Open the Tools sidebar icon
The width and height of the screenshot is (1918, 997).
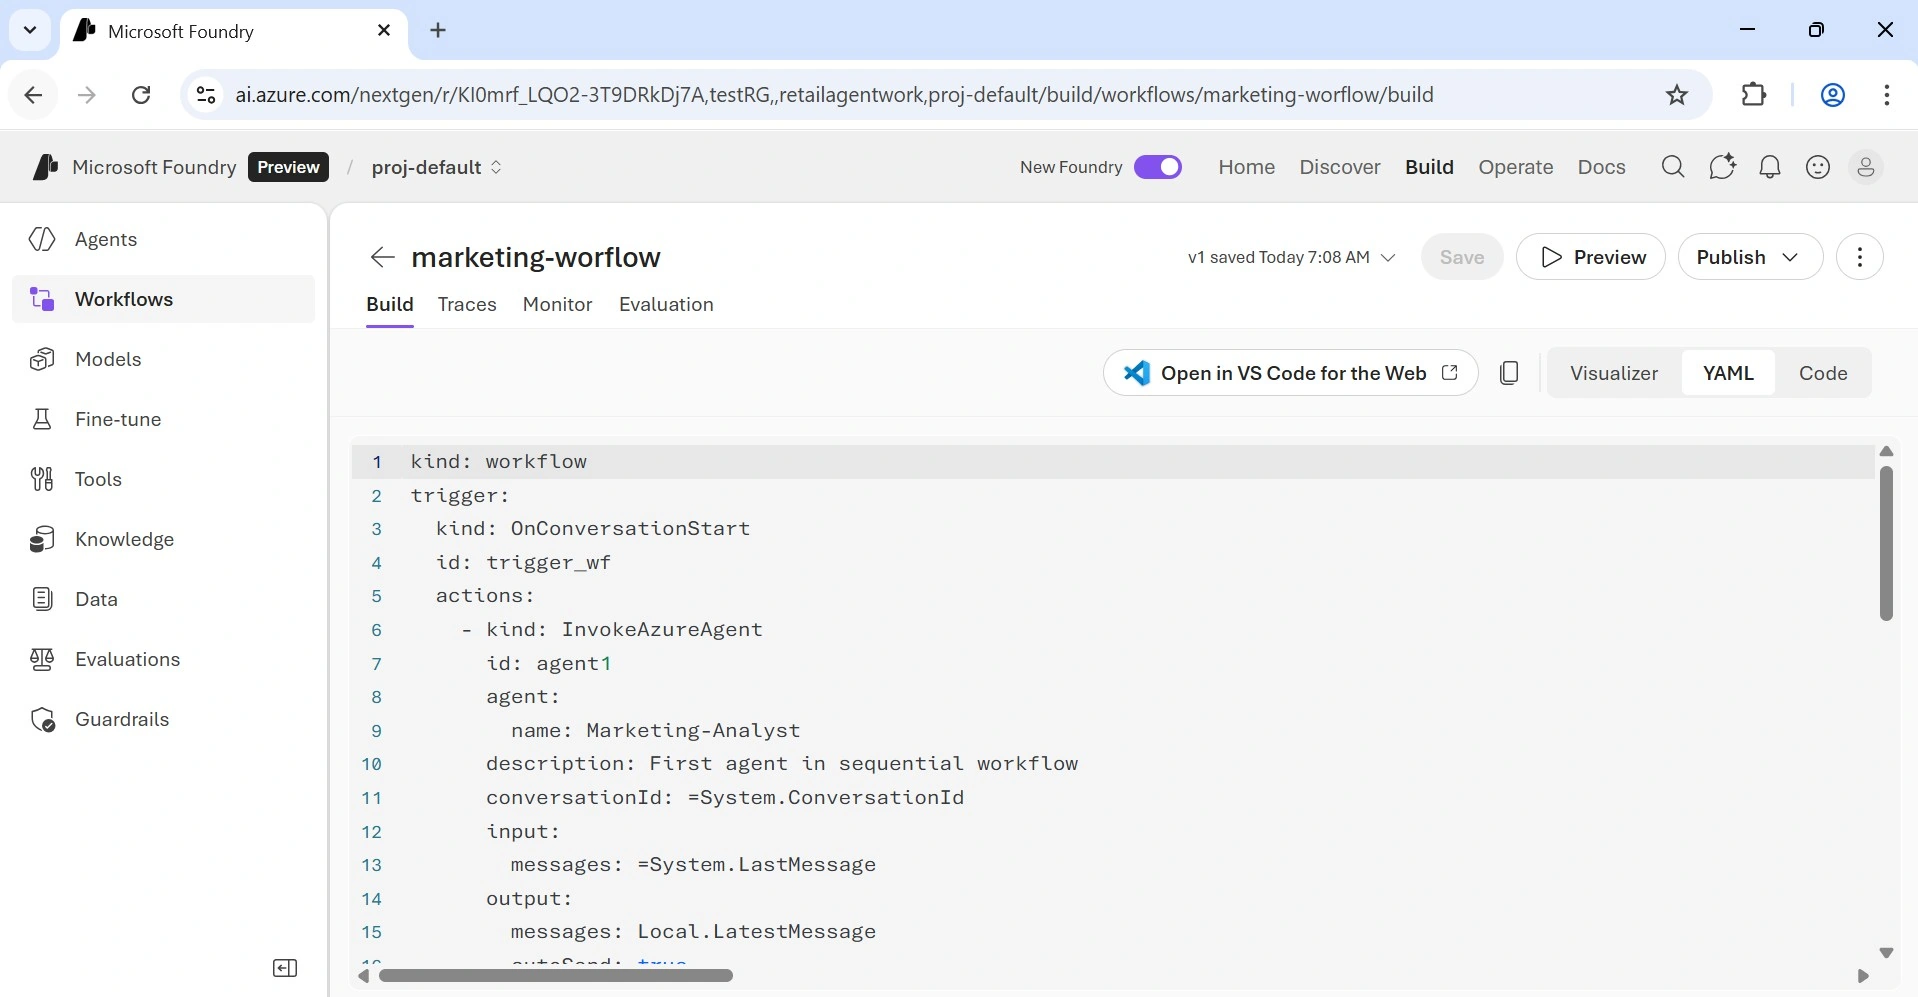42,479
